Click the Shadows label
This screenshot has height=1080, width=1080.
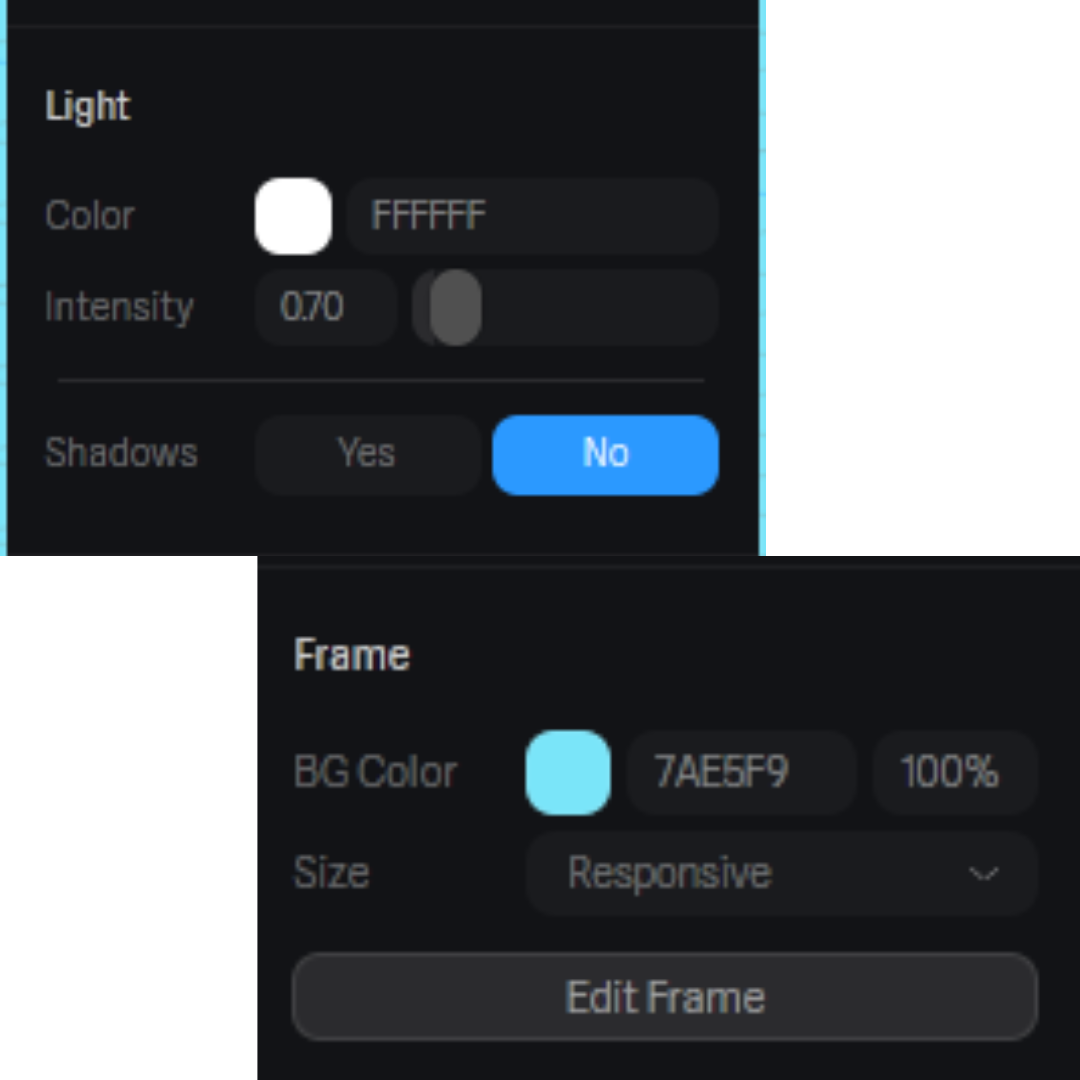click(121, 454)
